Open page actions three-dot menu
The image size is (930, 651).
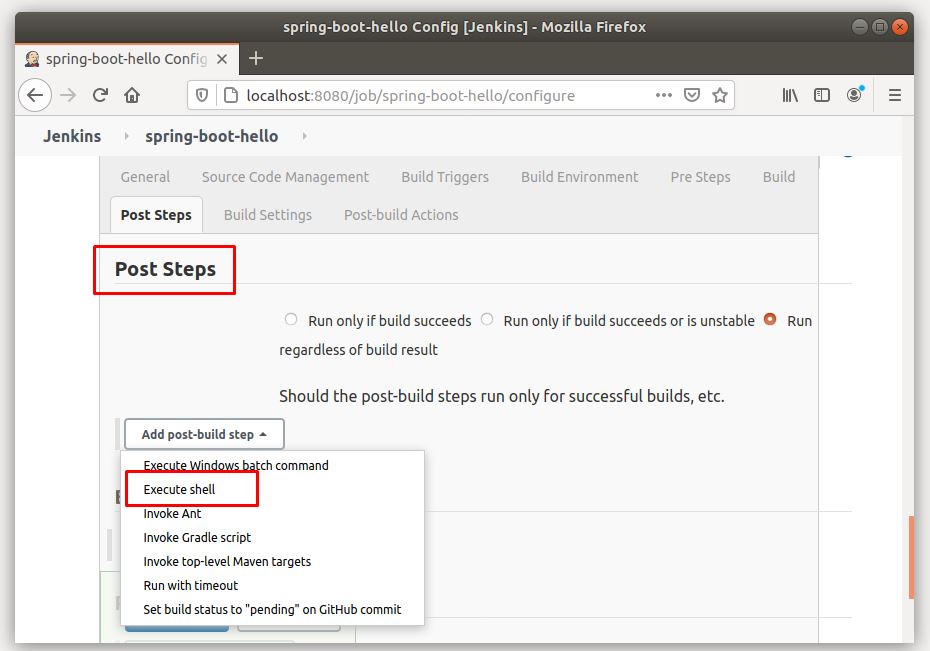664,95
